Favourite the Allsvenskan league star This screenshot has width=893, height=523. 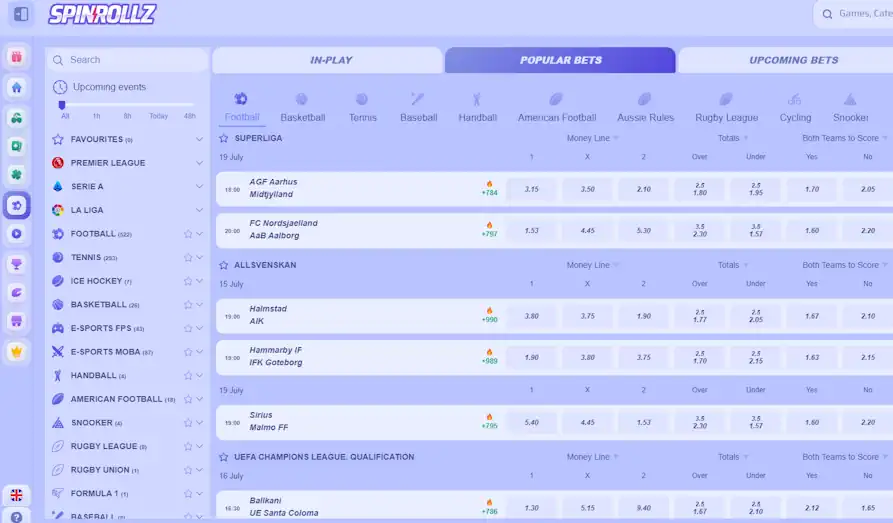(224, 265)
